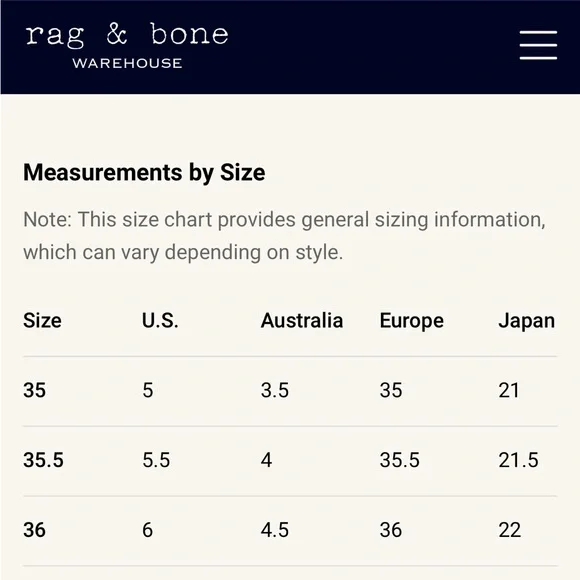The image size is (580, 580).
Task: Select the size 35 row label
Action: point(34,390)
